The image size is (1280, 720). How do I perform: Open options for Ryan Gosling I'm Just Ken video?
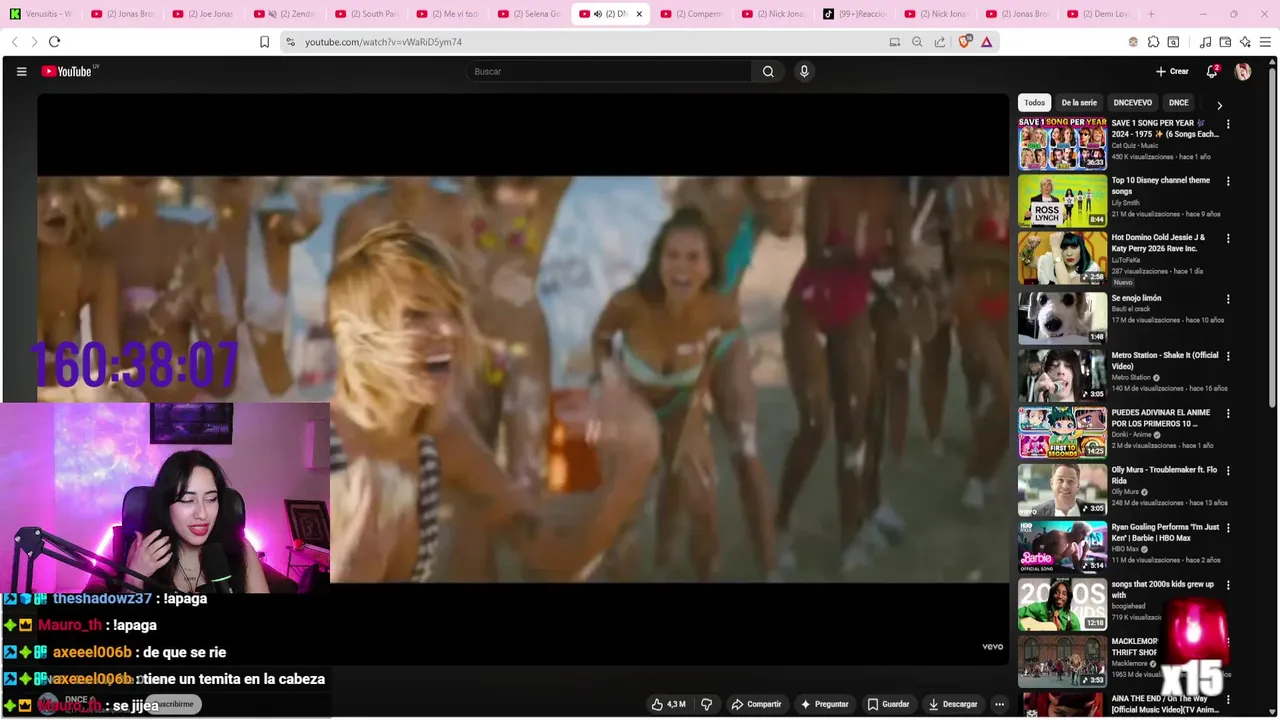tap(1228, 528)
